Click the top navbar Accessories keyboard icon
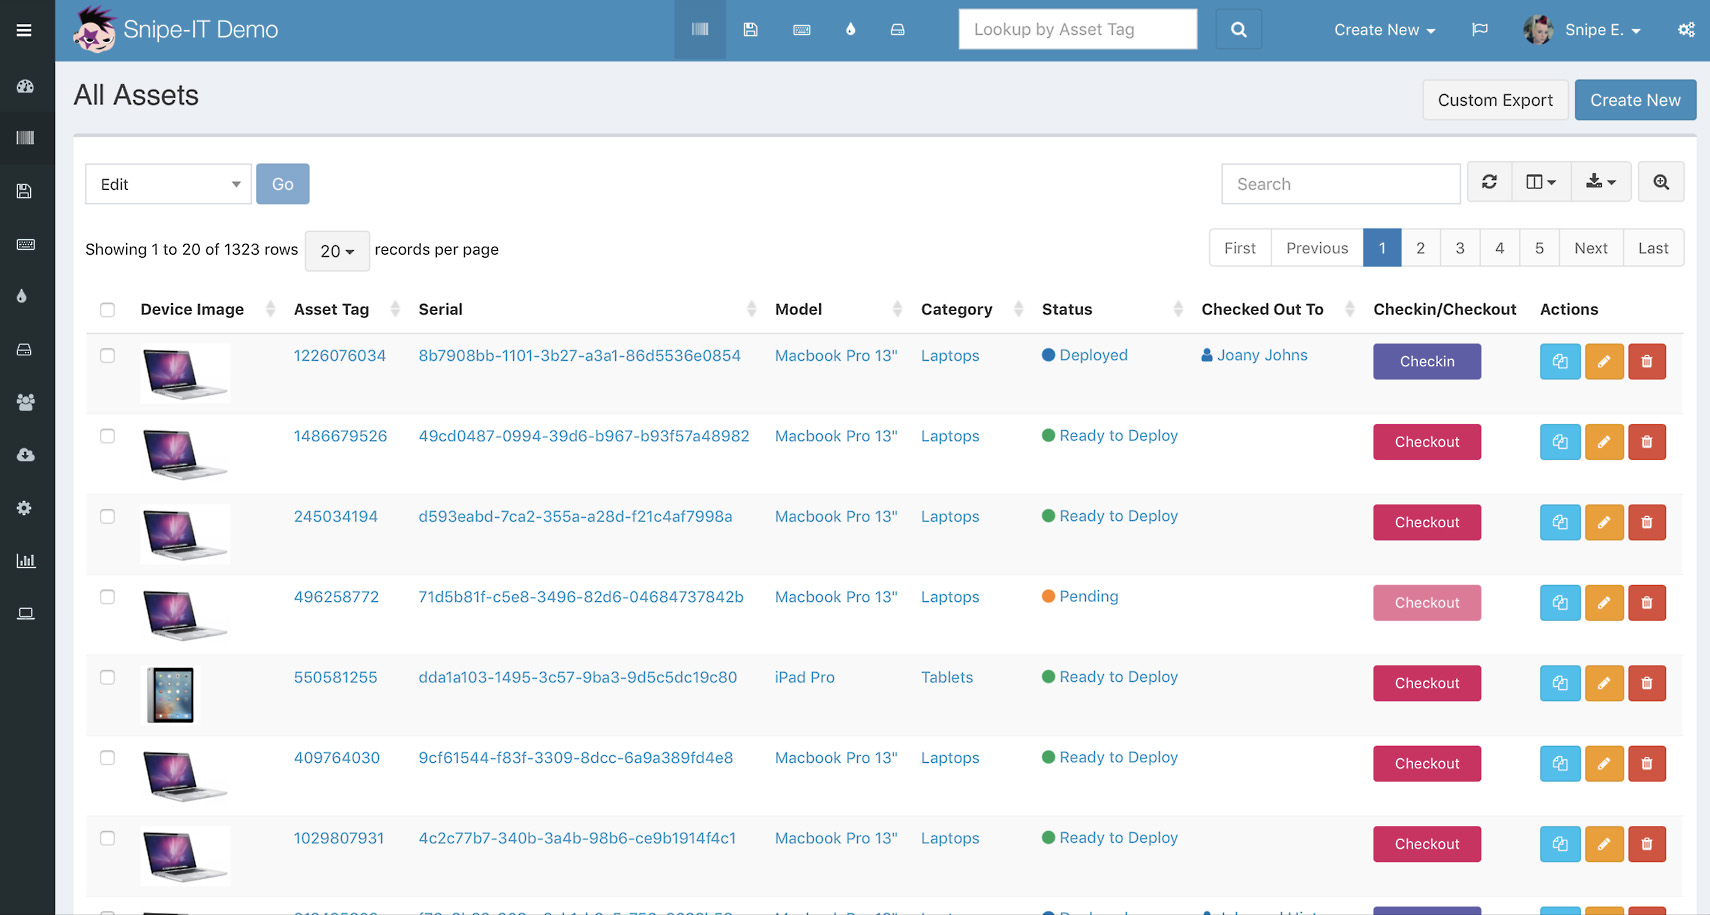Screen dimensions: 1710x915 pyautogui.click(x=801, y=30)
